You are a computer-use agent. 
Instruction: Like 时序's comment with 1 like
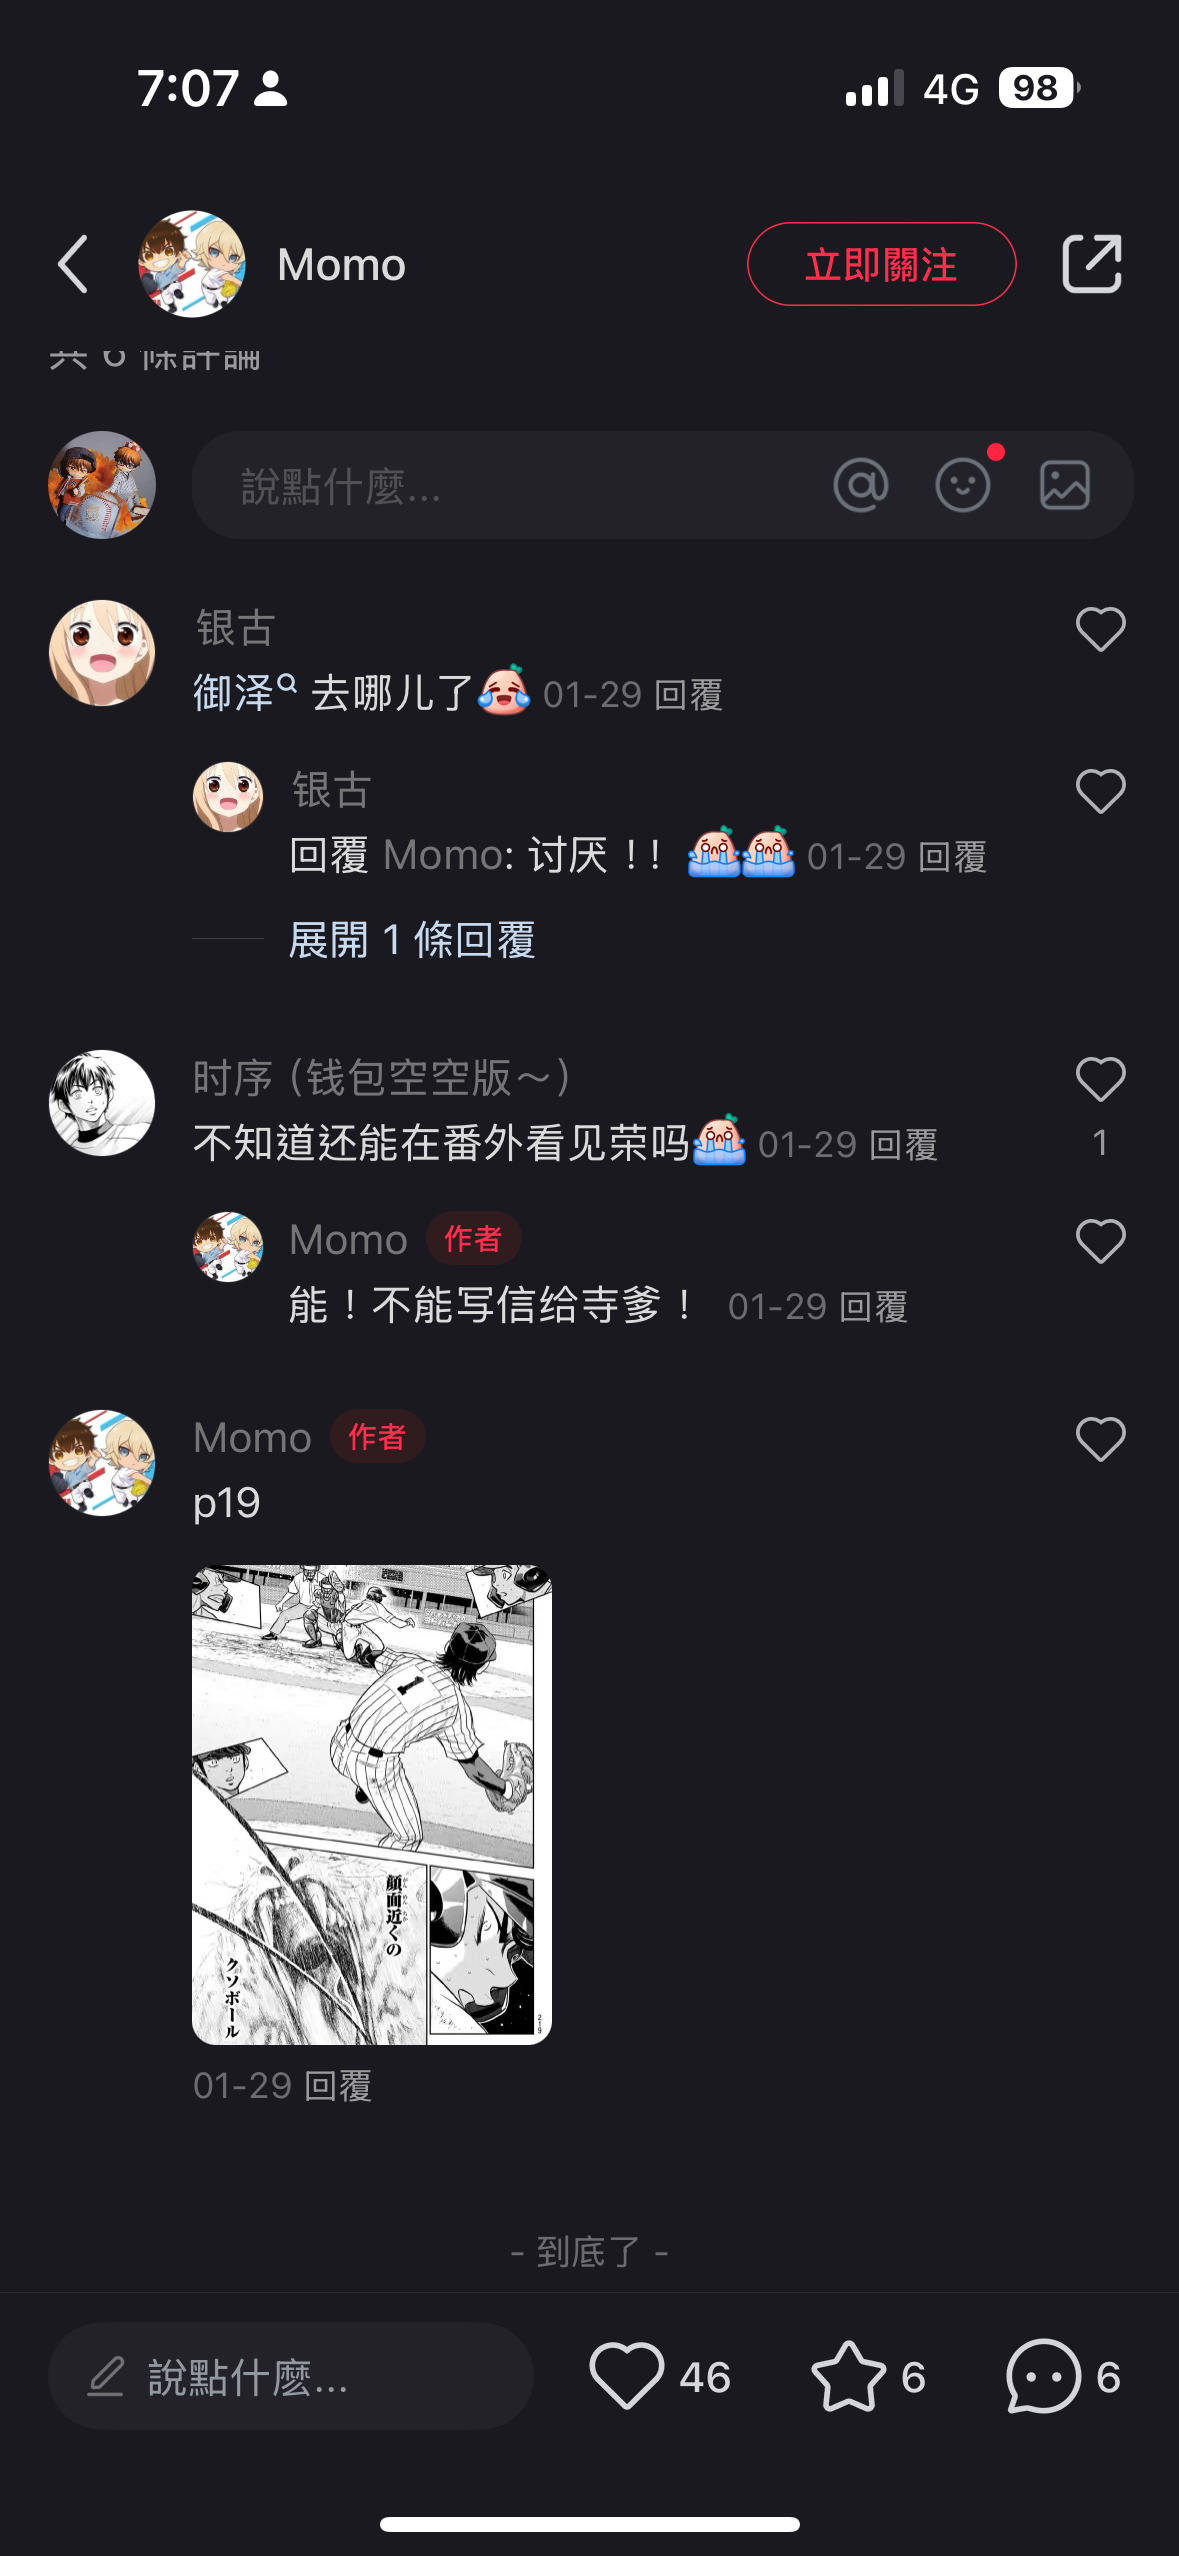tap(1101, 1080)
